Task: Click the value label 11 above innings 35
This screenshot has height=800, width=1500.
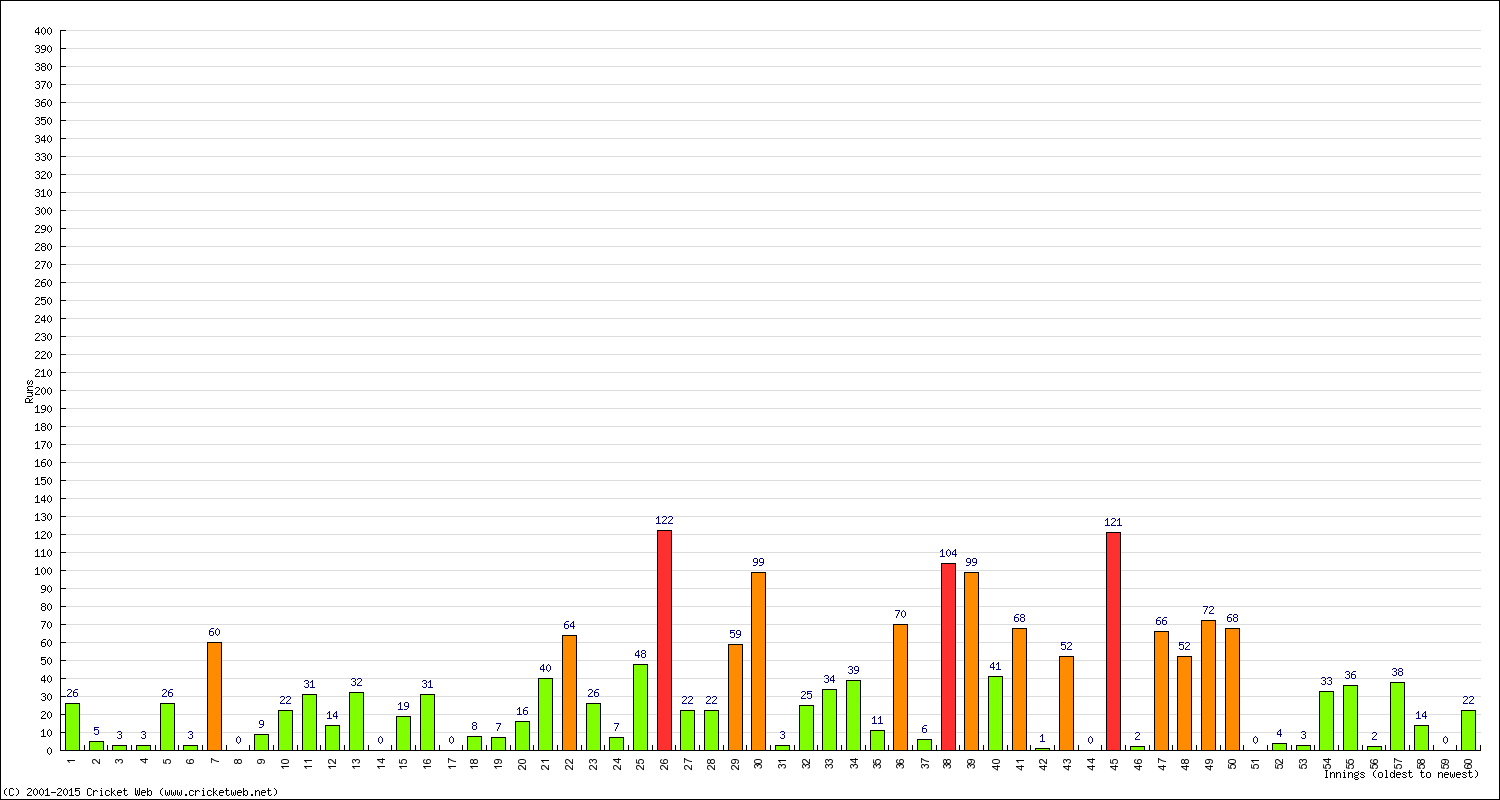Action: 877,720
